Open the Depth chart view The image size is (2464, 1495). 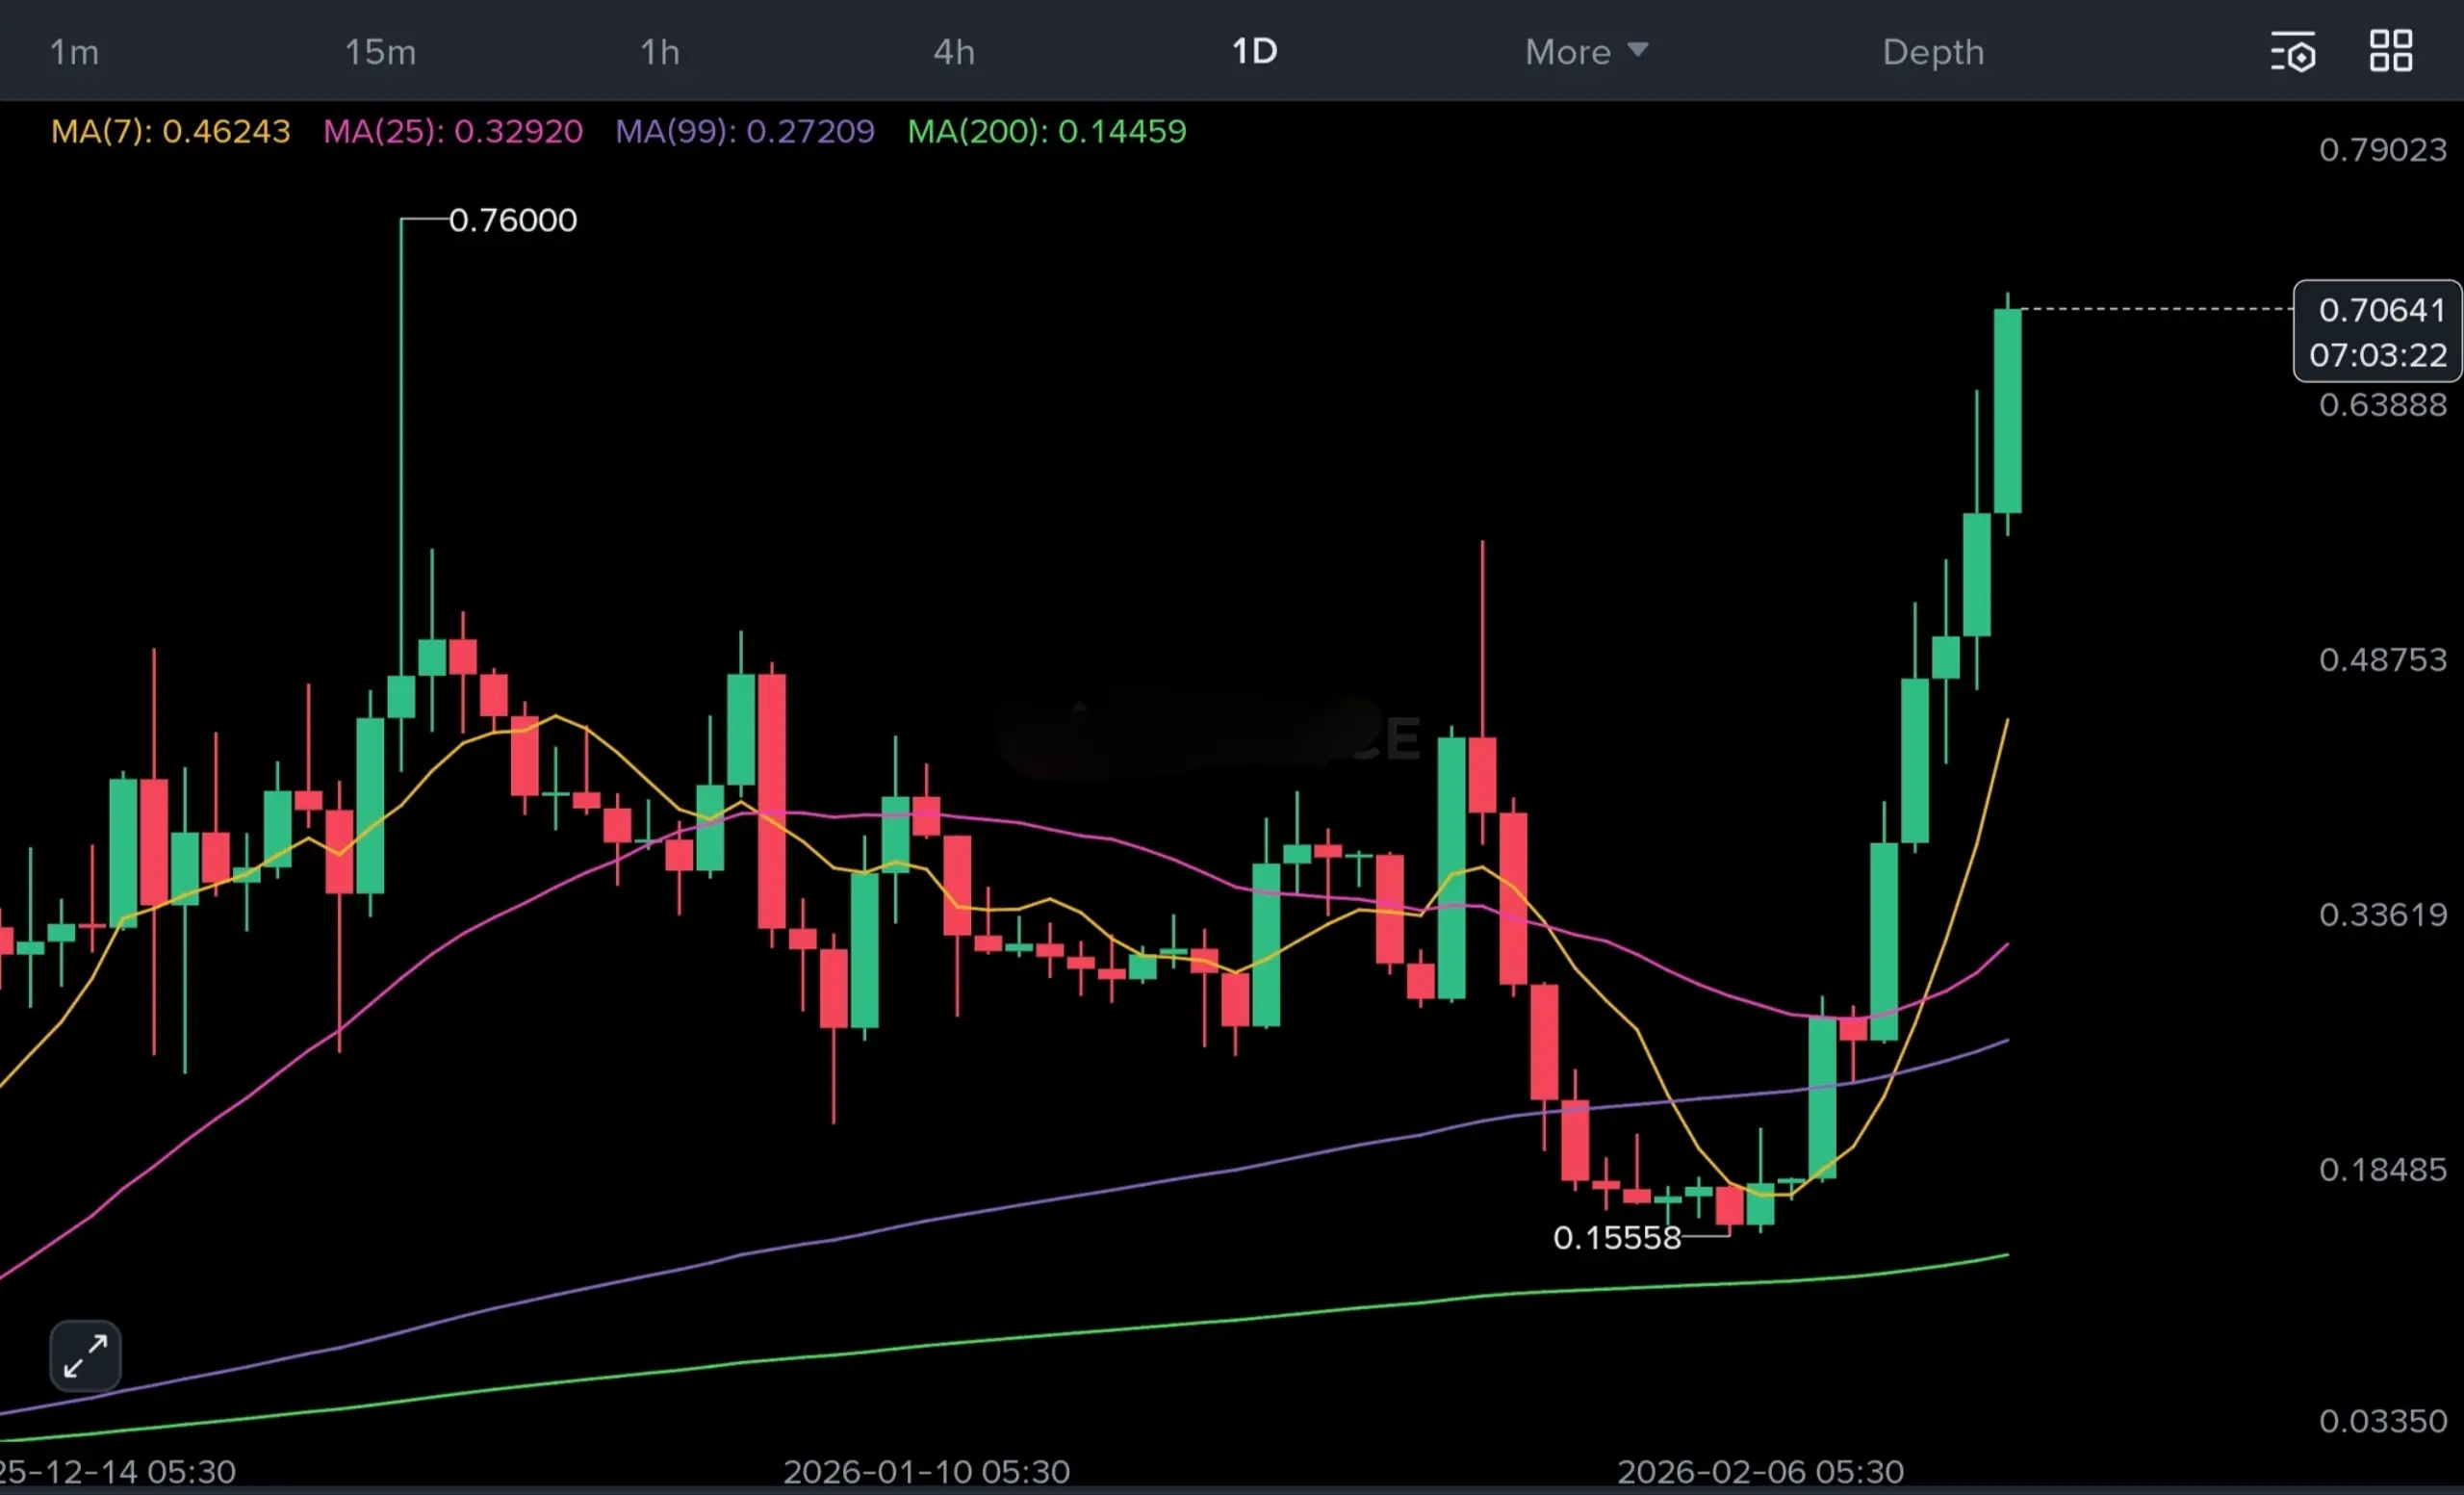click(x=1933, y=52)
